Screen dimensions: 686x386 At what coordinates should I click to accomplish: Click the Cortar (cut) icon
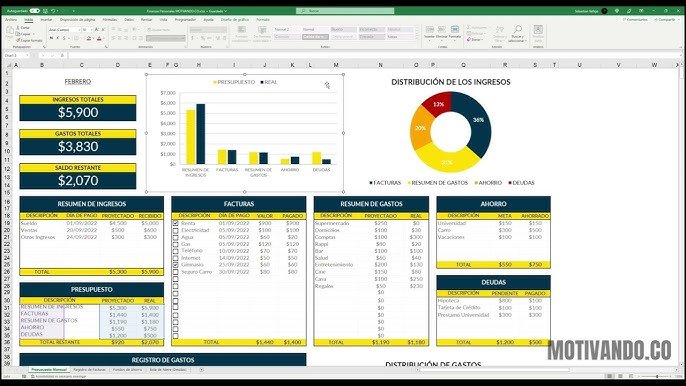click(x=18, y=28)
